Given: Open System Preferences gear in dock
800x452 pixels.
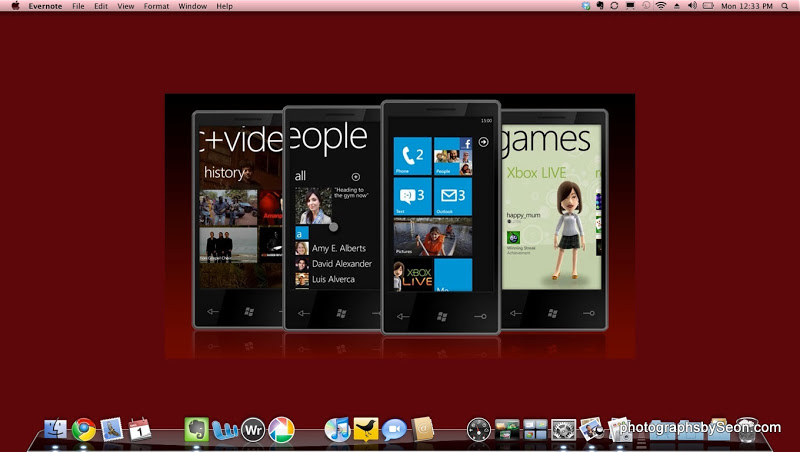Looking at the screenshot, I should (x=564, y=430).
